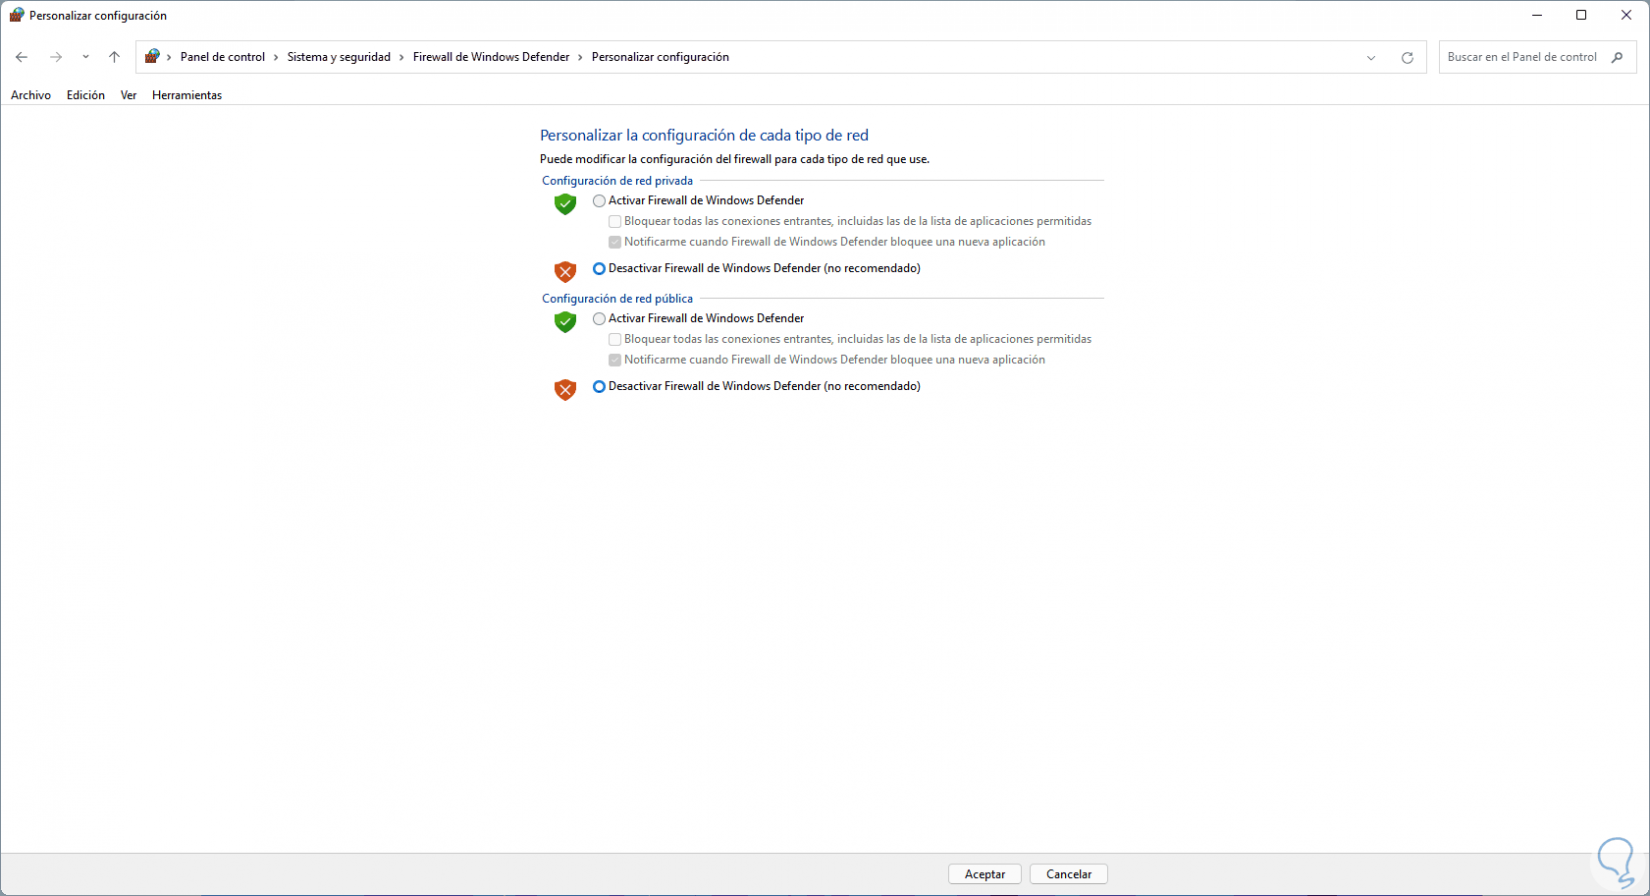This screenshot has width=1650, height=896.
Task: Navigate to Sistema y seguridad breadcrumb
Action: pyautogui.click(x=339, y=57)
